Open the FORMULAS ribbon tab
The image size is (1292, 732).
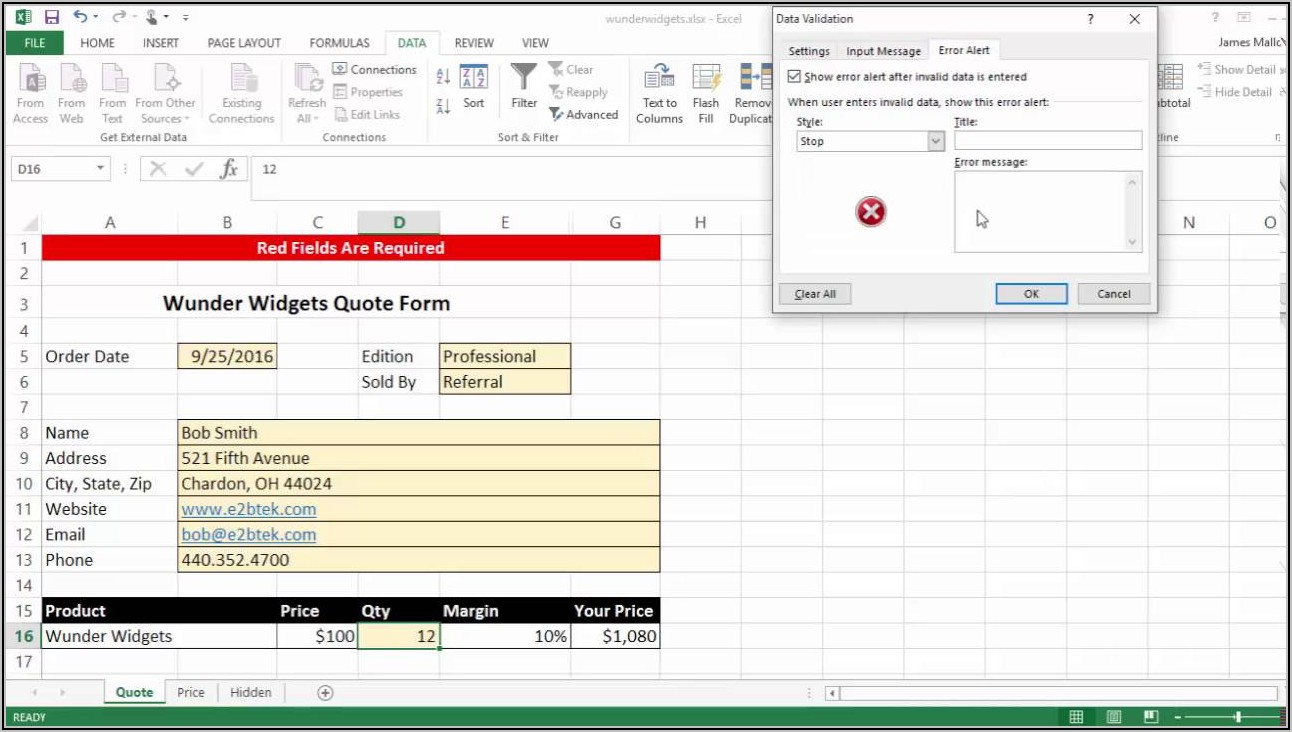[339, 43]
